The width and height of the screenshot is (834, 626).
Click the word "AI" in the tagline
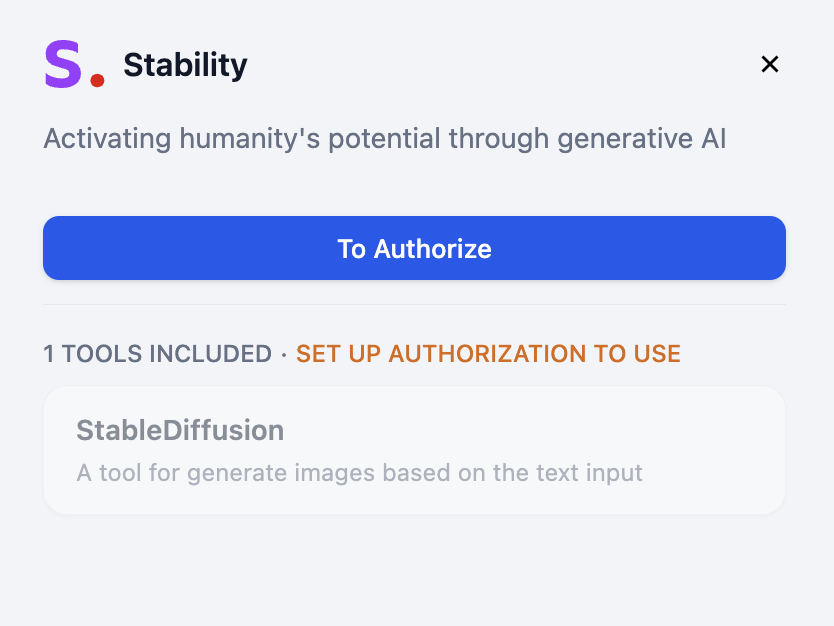coord(712,139)
